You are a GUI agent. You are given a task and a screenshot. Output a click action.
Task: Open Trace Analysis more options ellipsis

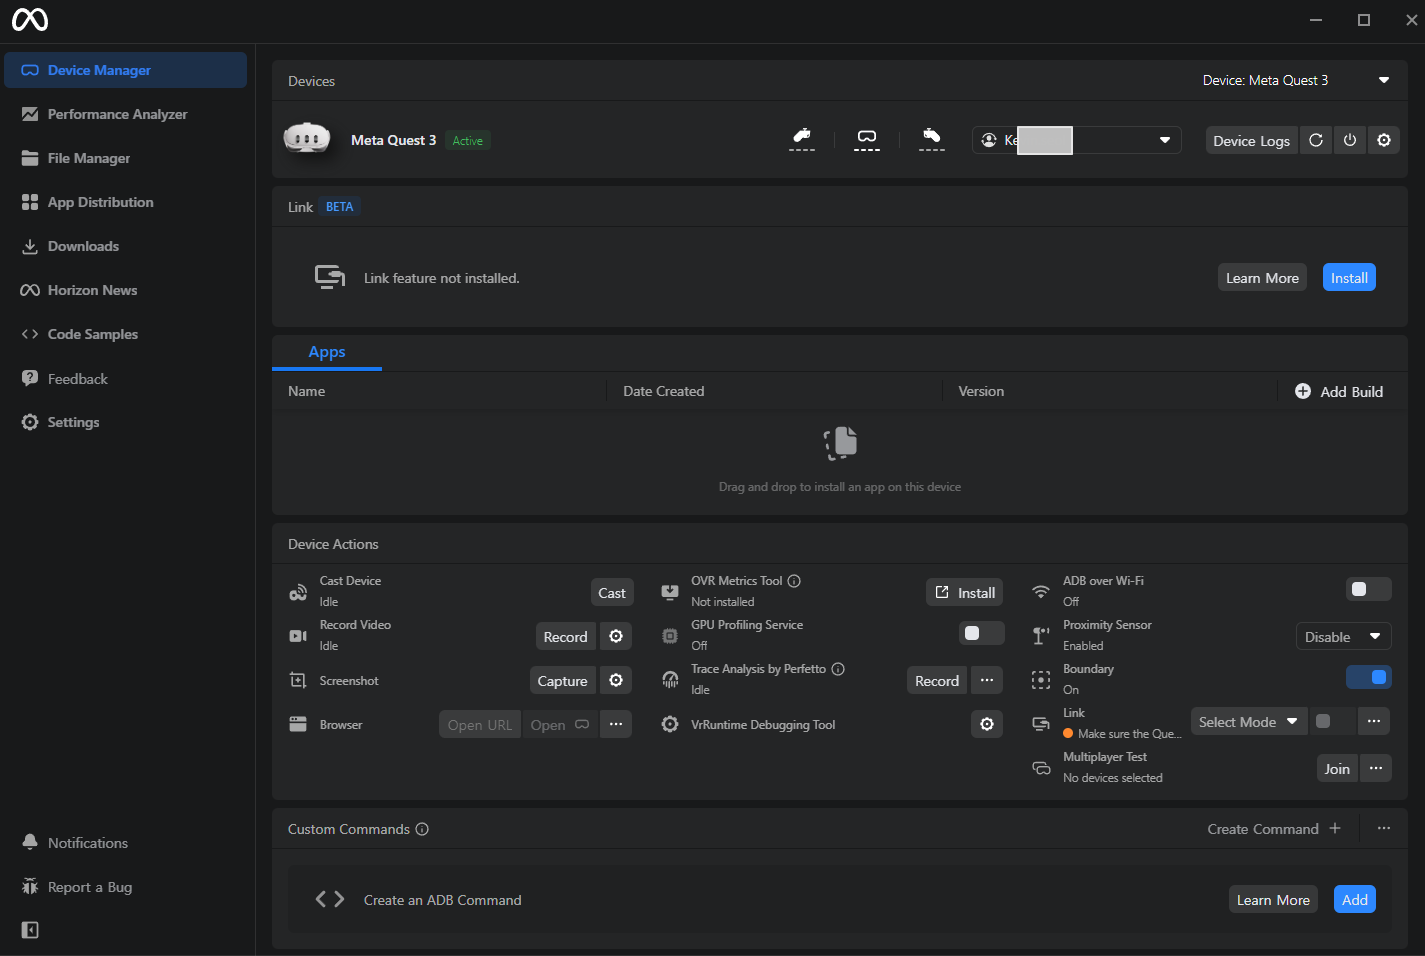coord(987,681)
